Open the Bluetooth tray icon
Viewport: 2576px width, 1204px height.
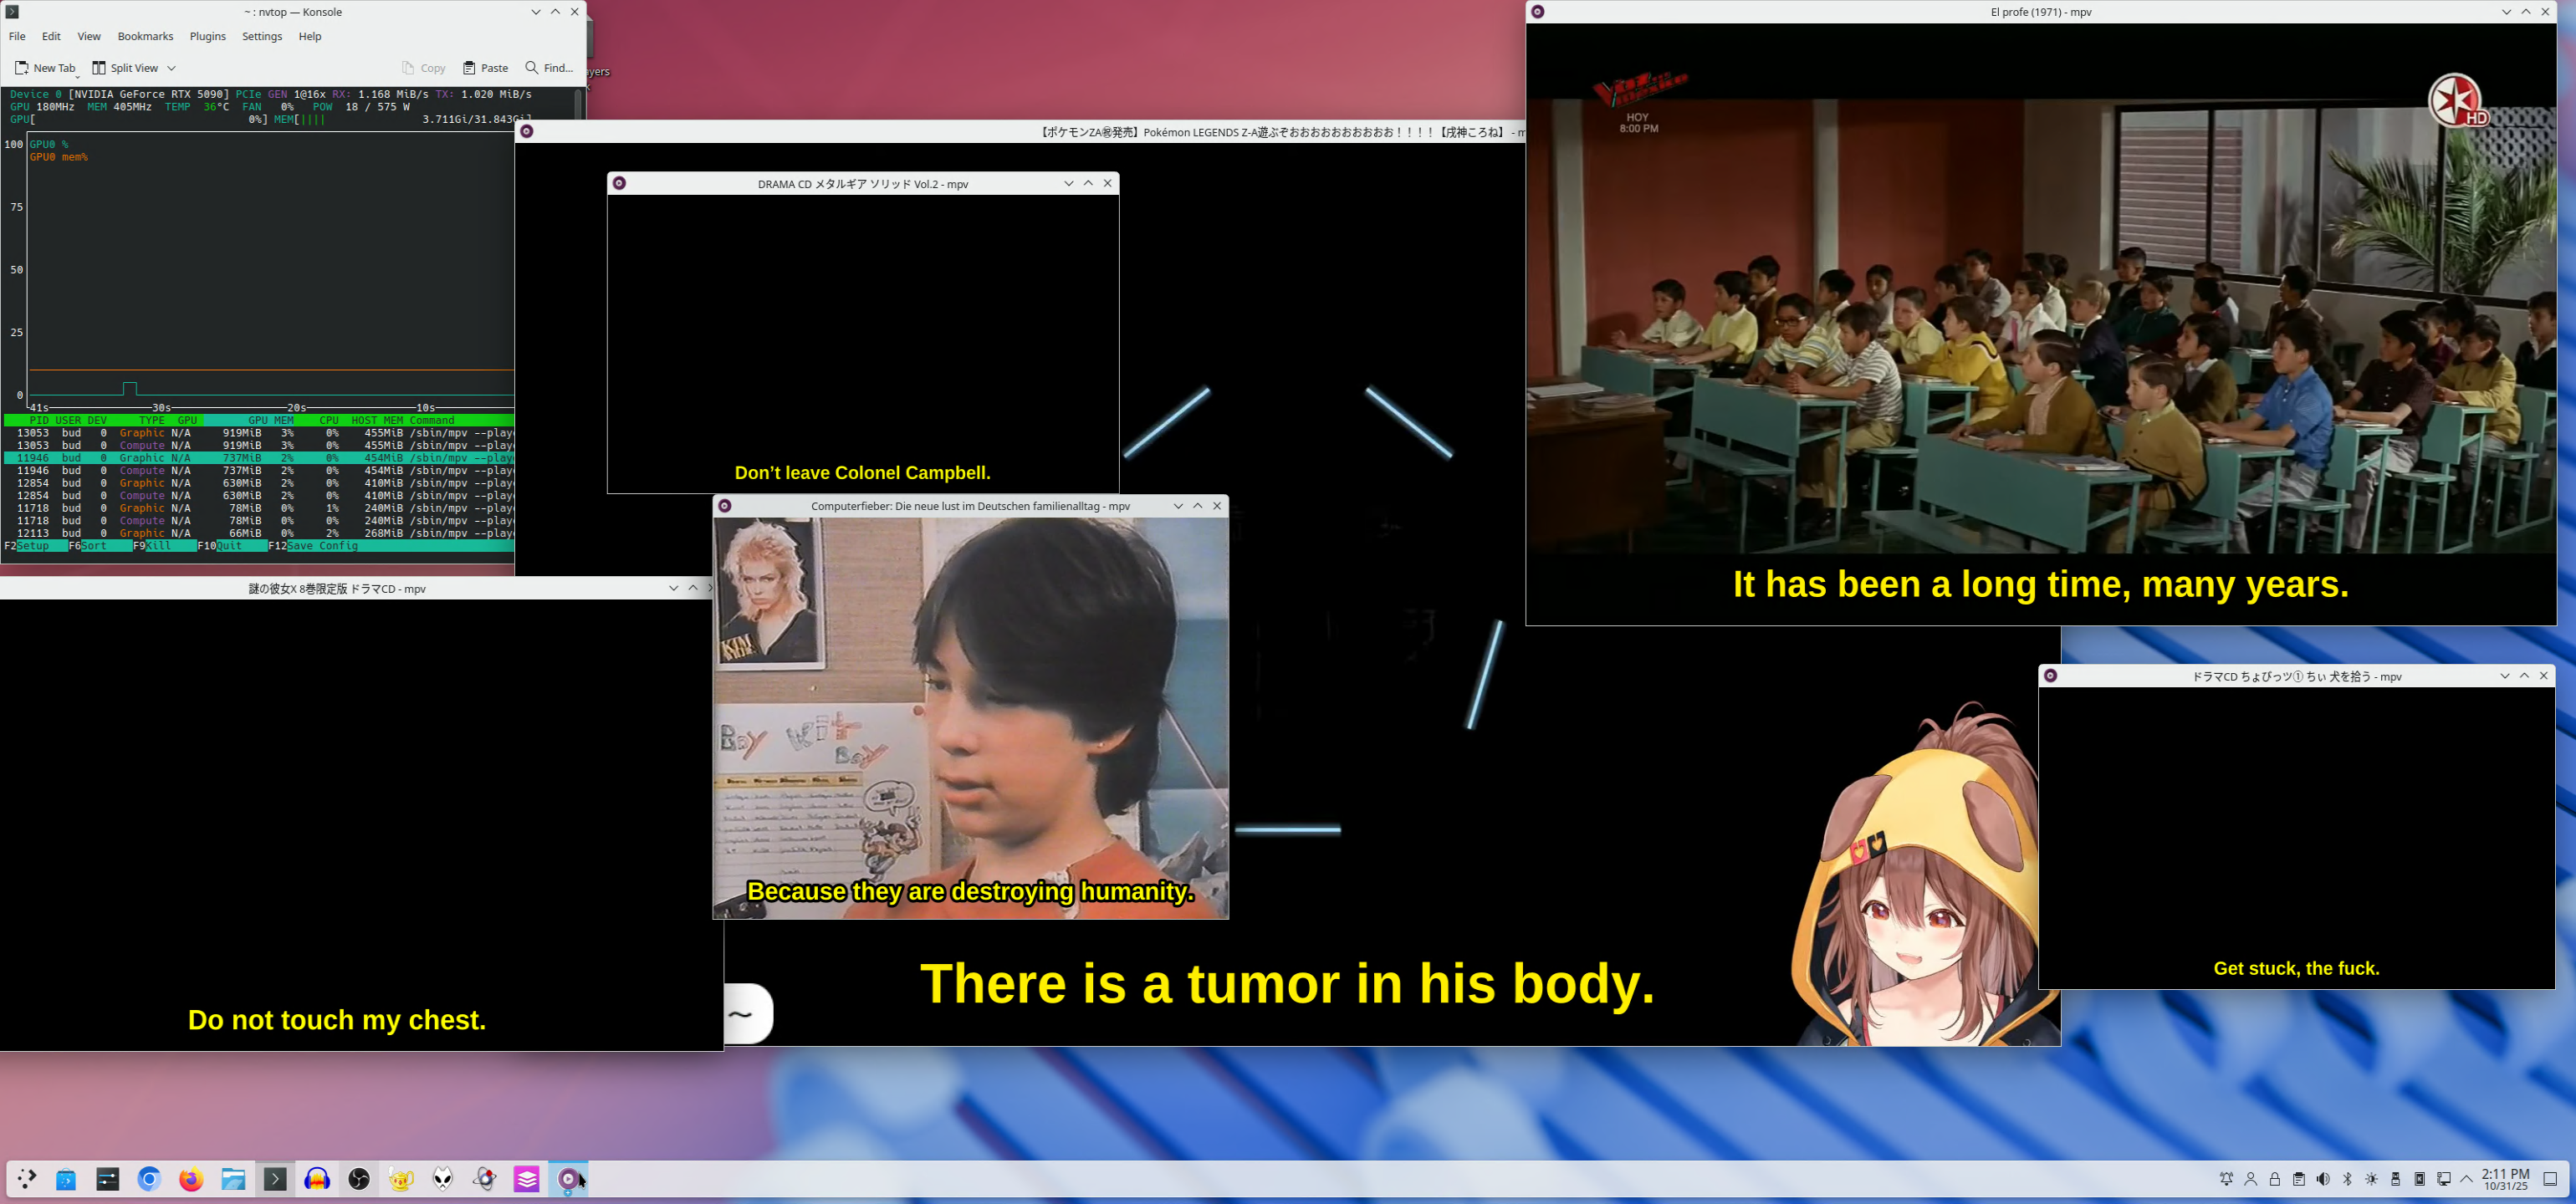[x=2347, y=1179]
